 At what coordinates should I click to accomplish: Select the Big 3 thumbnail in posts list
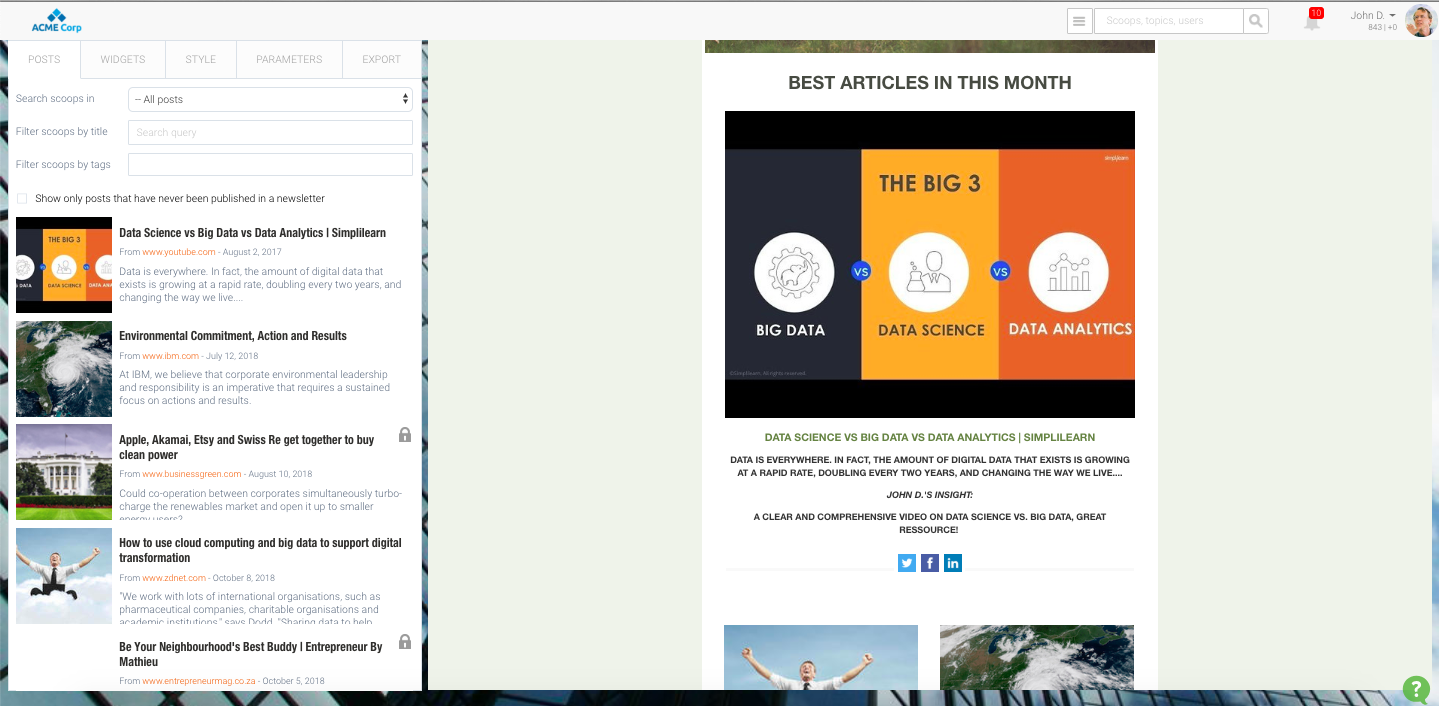pos(64,265)
